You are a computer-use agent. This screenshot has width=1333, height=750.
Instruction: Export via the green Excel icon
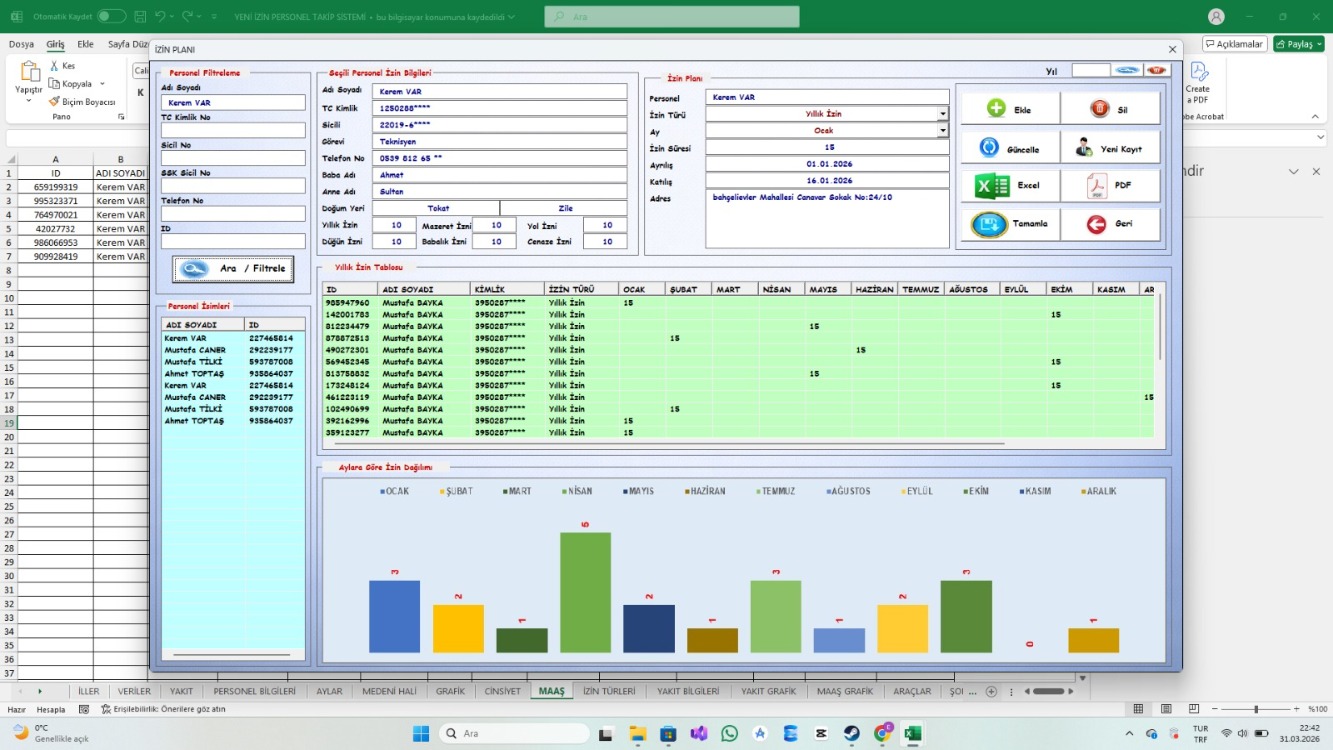991,186
